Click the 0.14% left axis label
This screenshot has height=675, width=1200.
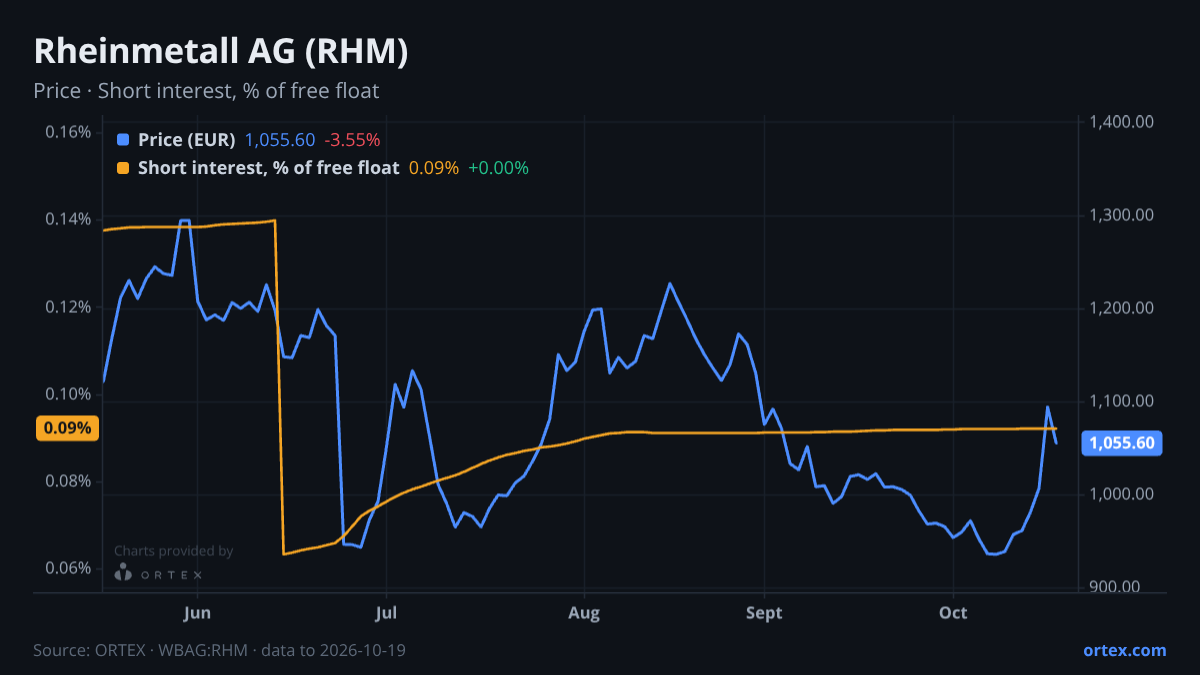(x=69, y=219)
